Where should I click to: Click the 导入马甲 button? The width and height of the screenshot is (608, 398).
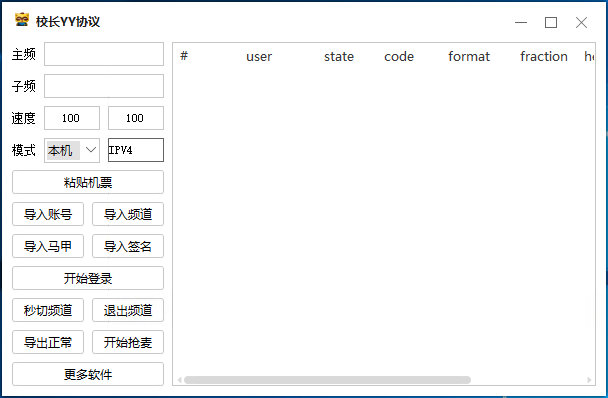48,246
